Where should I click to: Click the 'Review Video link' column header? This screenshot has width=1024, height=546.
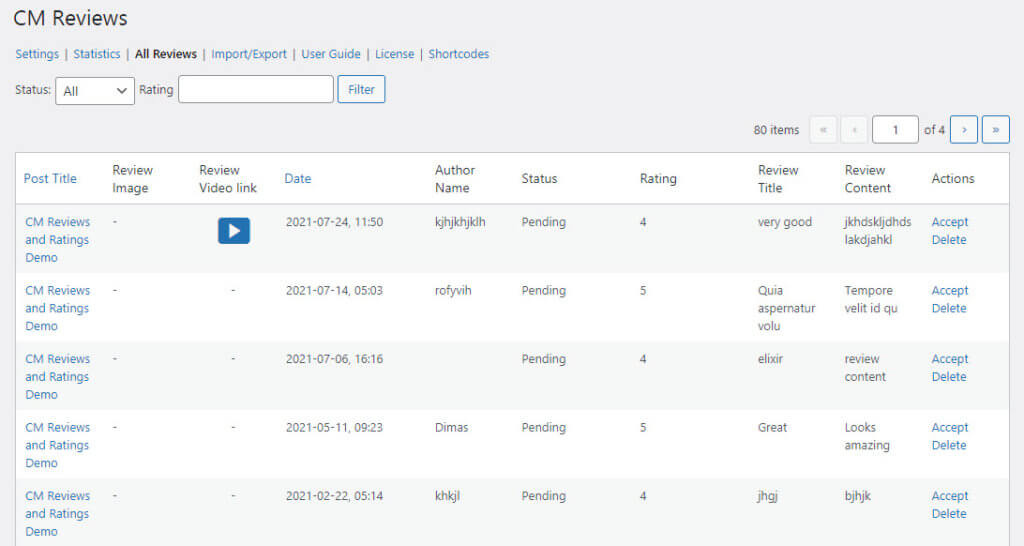(x=228, y=179)
